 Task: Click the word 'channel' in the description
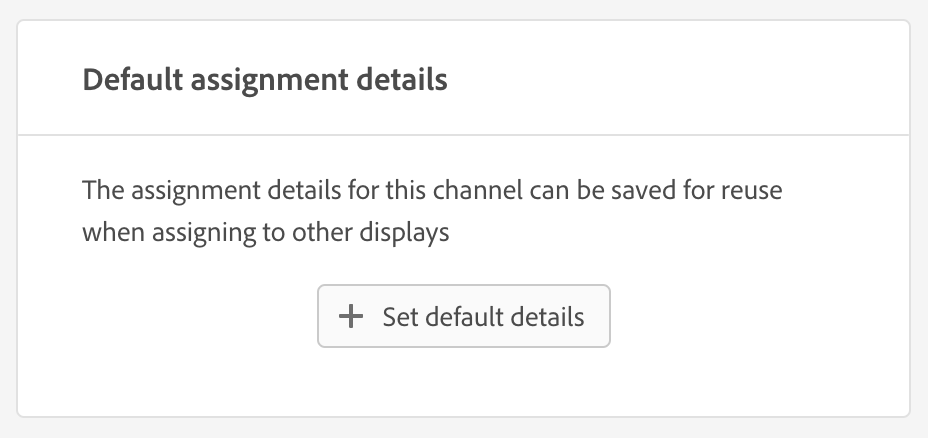pos(466,190)
